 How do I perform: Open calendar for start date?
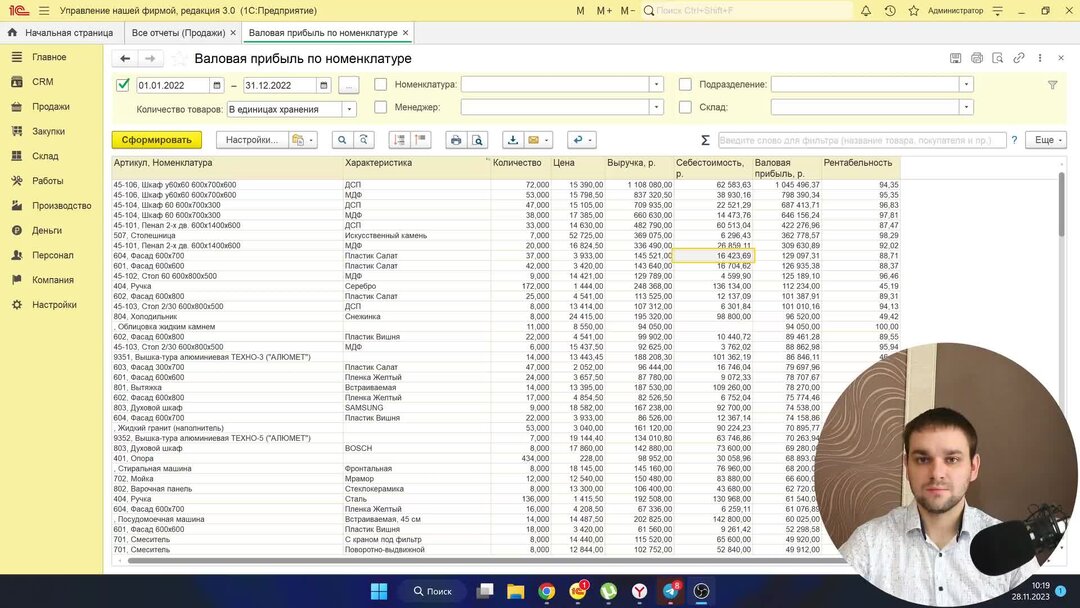point(216,85)
